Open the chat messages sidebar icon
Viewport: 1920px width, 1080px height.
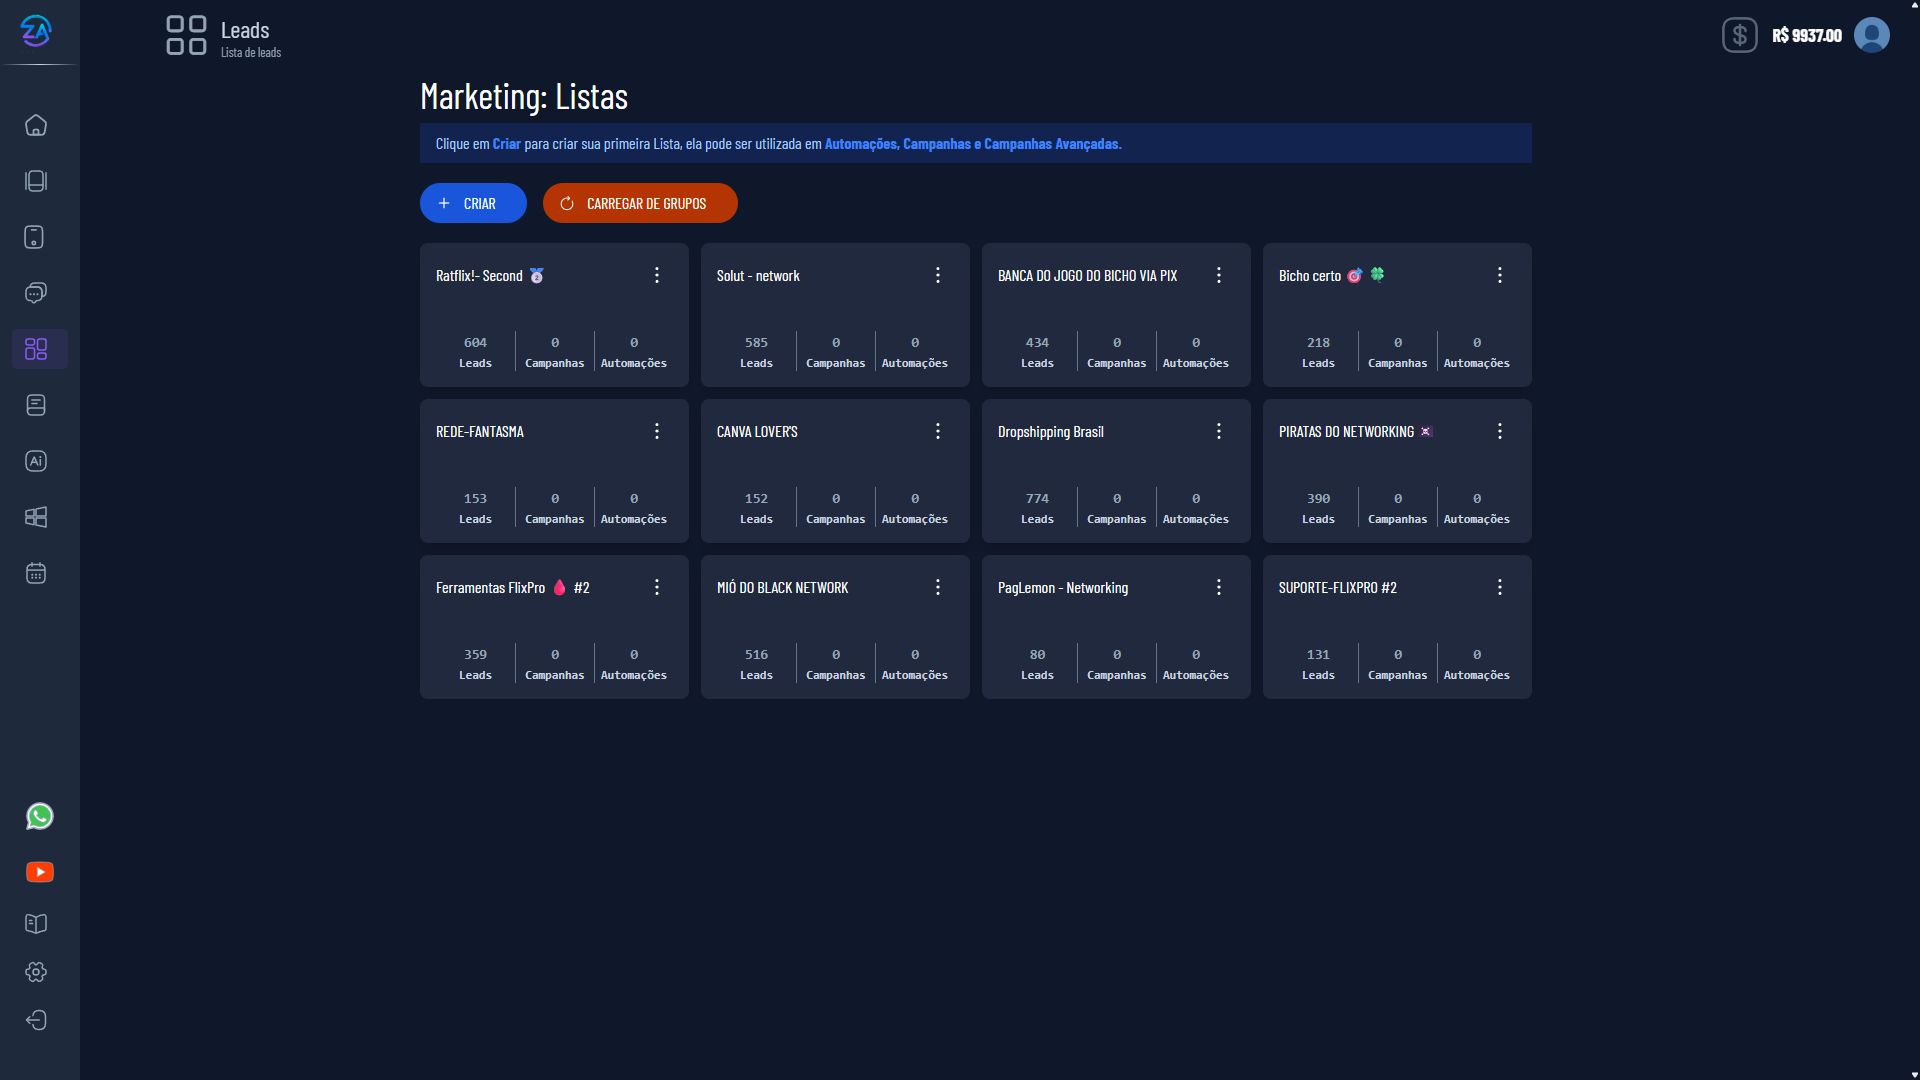coord(36,293)
